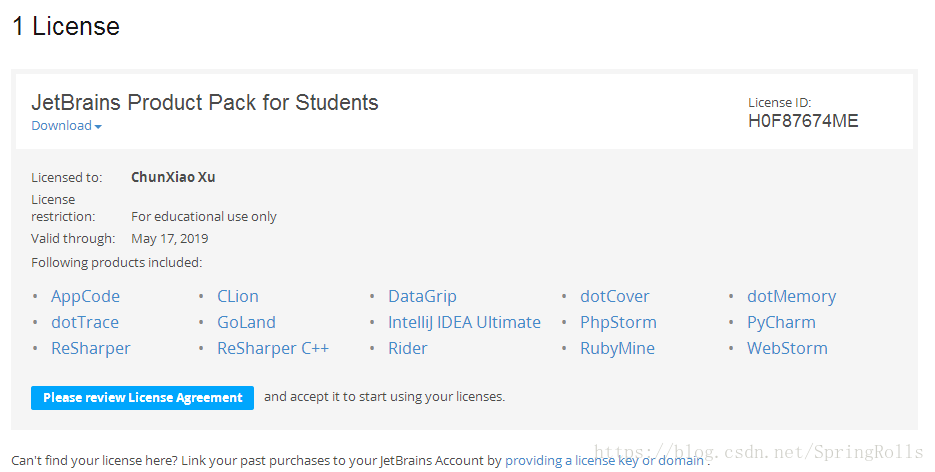Click the License ID H0F87674ME text

803,122
